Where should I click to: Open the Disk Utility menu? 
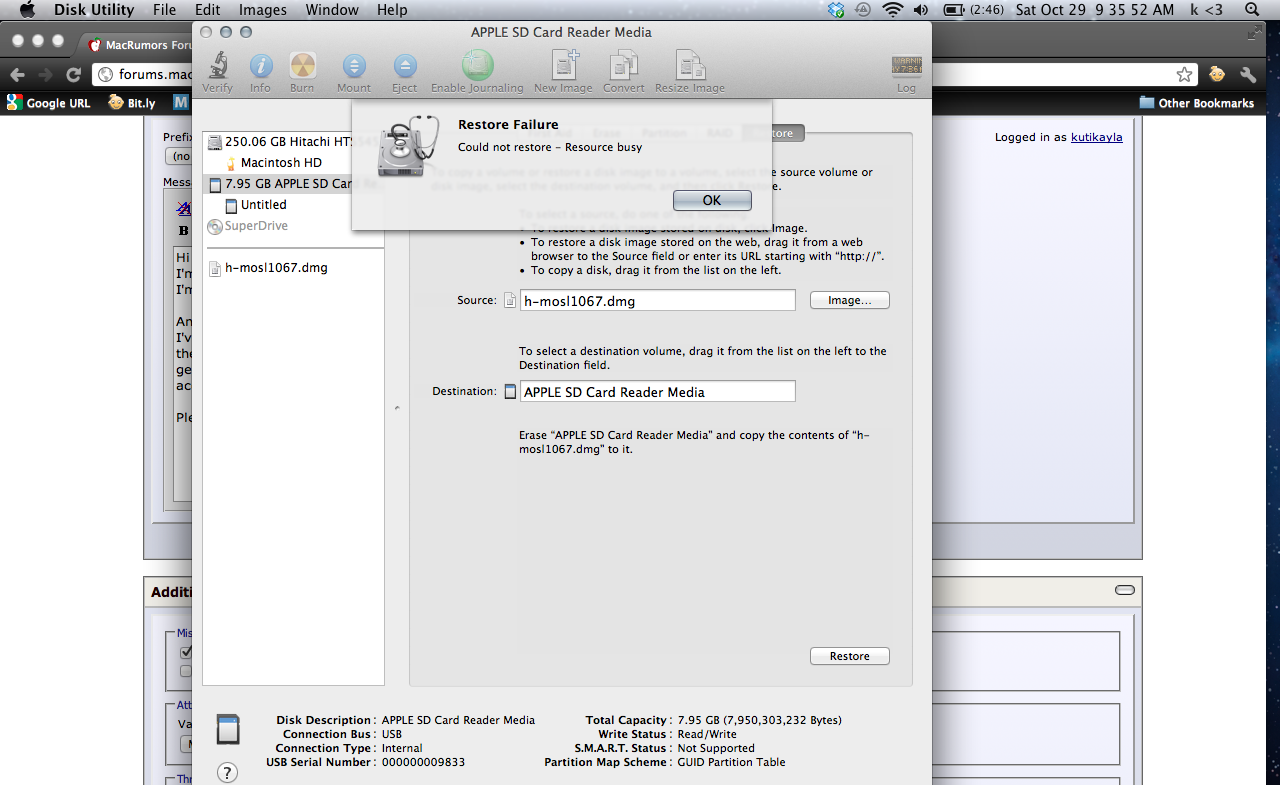click(x=93, y=10)
